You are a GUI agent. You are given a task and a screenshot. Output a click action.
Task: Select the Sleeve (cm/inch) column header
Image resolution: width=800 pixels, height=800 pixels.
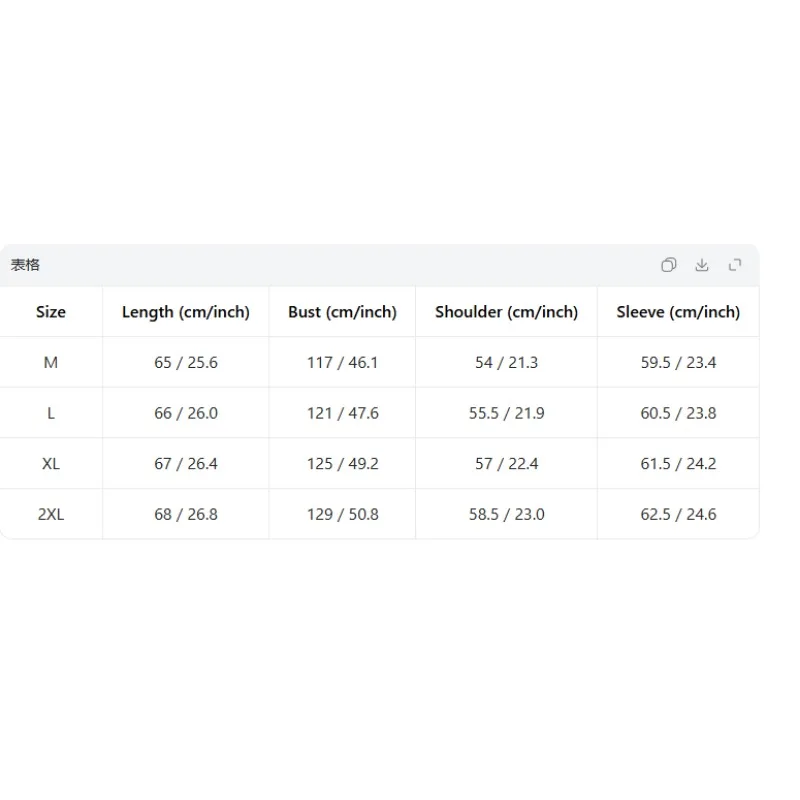click(678, 312)
